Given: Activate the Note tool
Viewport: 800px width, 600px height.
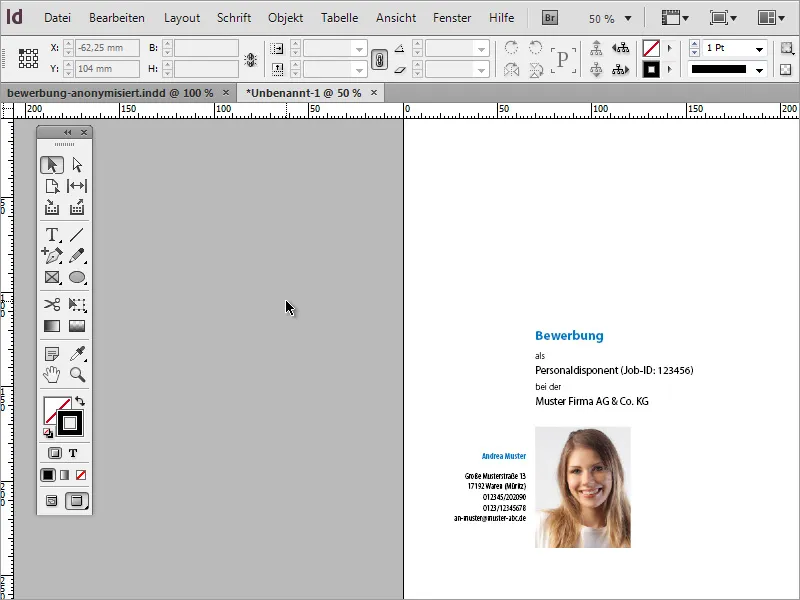Looking at the screenshot, I should click(52, 353).
